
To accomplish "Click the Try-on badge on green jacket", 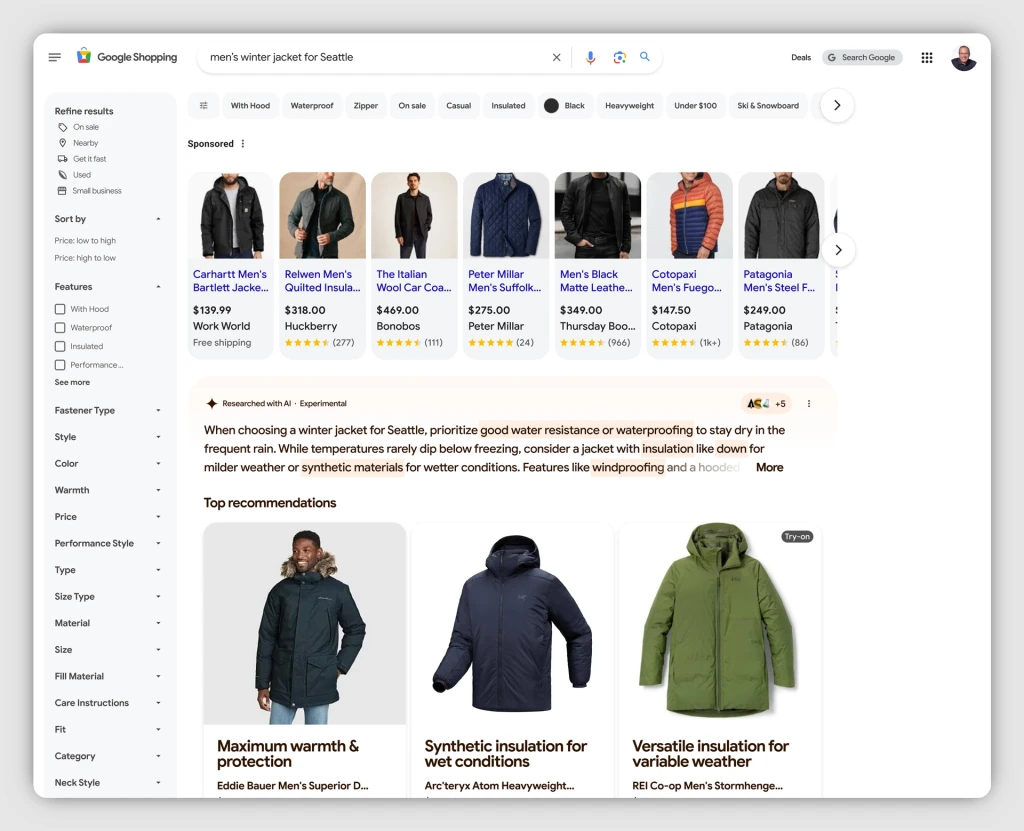I will point(797,536).
